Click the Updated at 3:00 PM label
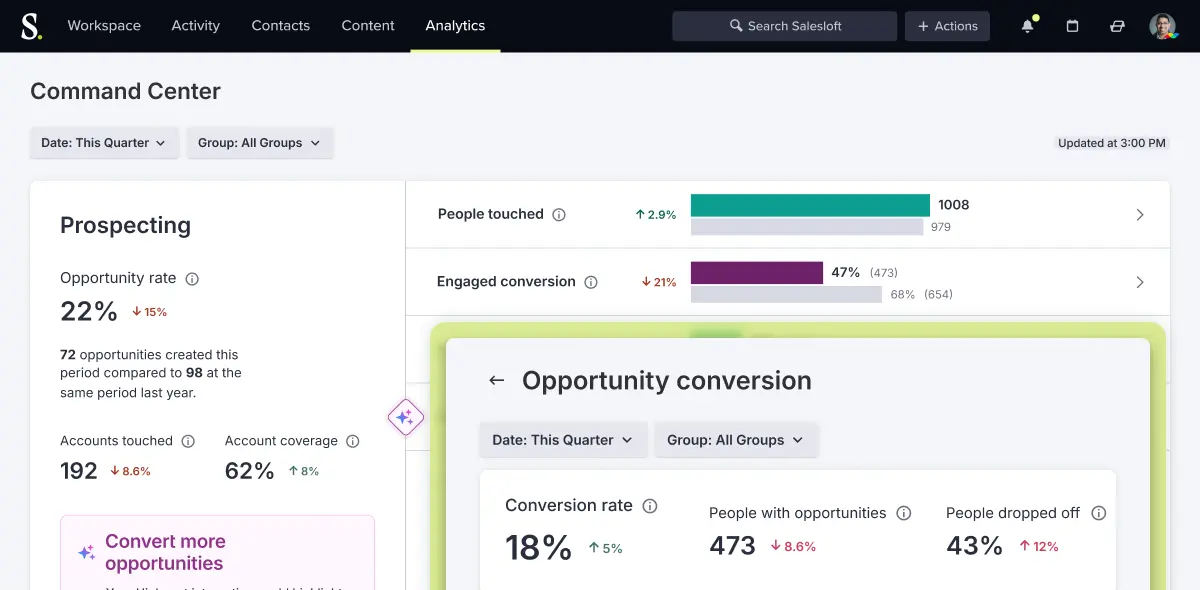The width and height of the screenshot is (1200, 590). pos(1112,143)
